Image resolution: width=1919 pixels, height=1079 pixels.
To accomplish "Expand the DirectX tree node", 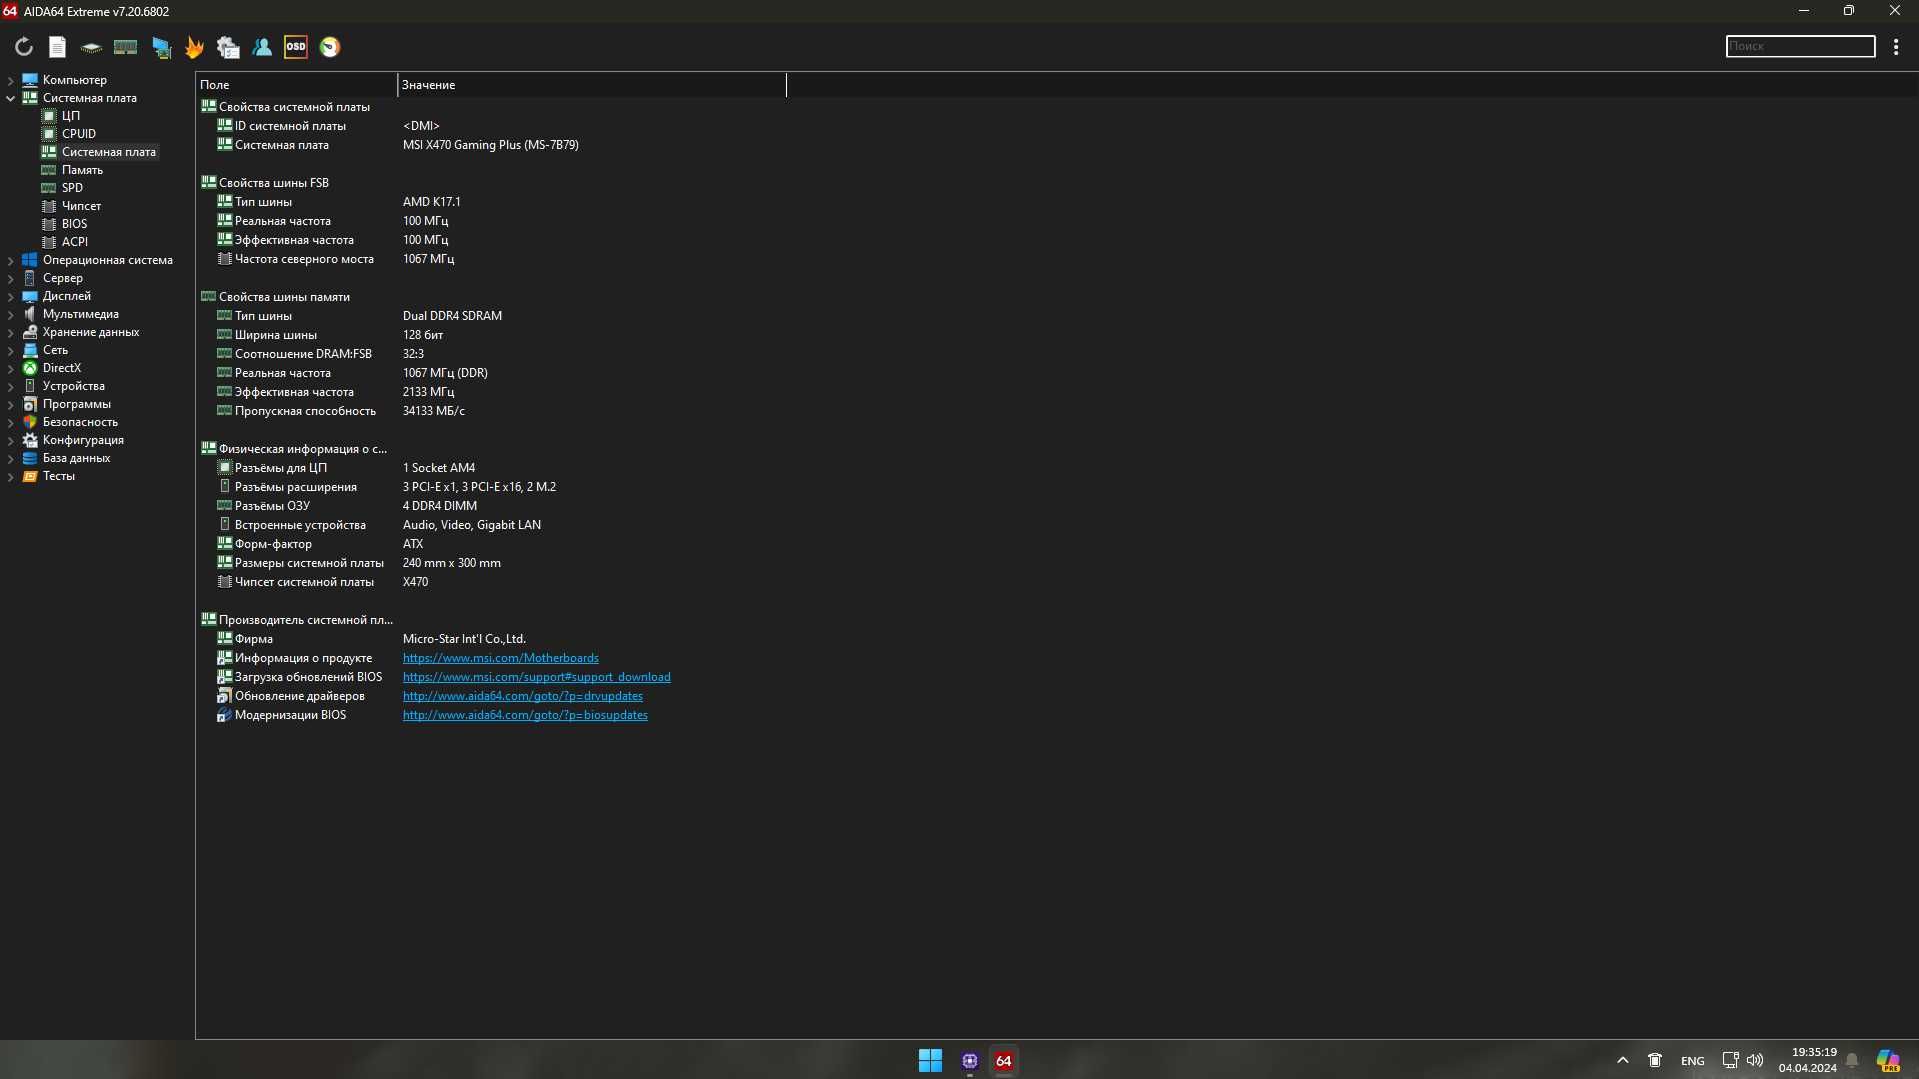I will 11,368.
